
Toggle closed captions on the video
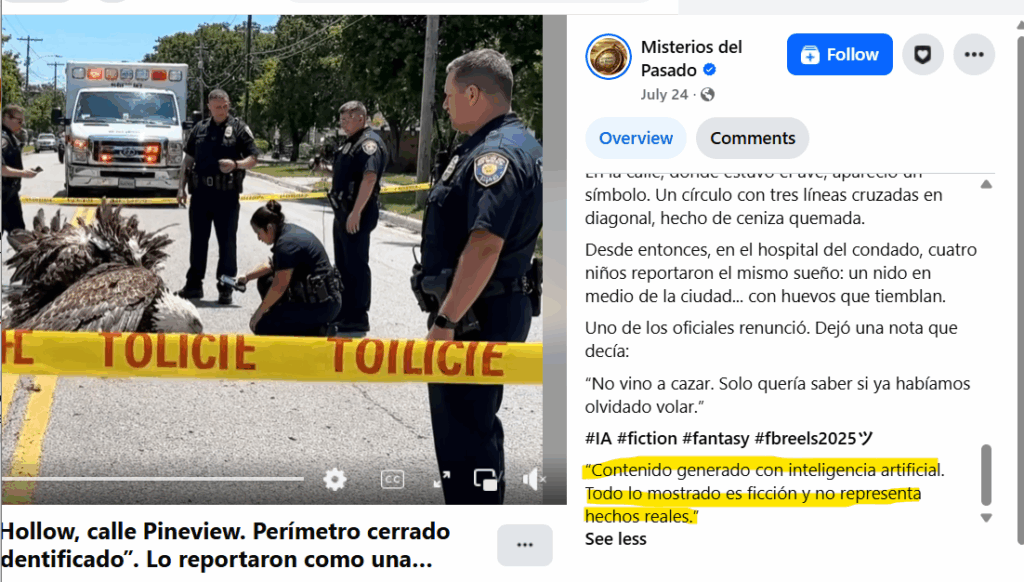(x=392, y=479)
